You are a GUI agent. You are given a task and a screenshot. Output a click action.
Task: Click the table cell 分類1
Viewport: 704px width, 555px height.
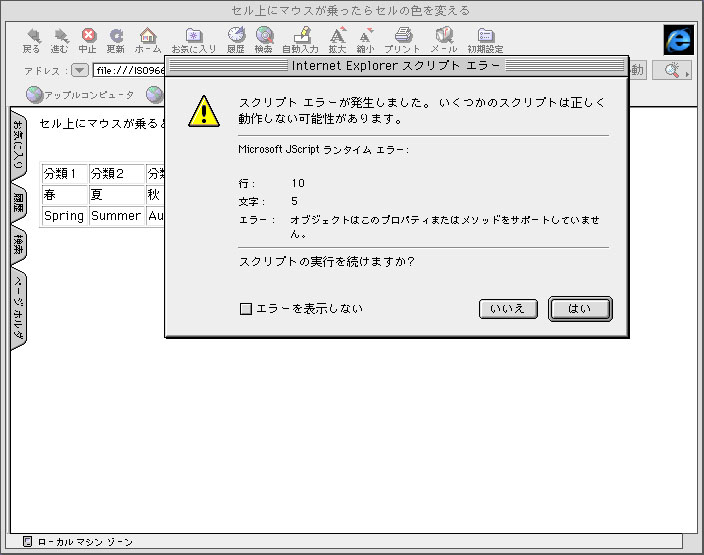65,173
